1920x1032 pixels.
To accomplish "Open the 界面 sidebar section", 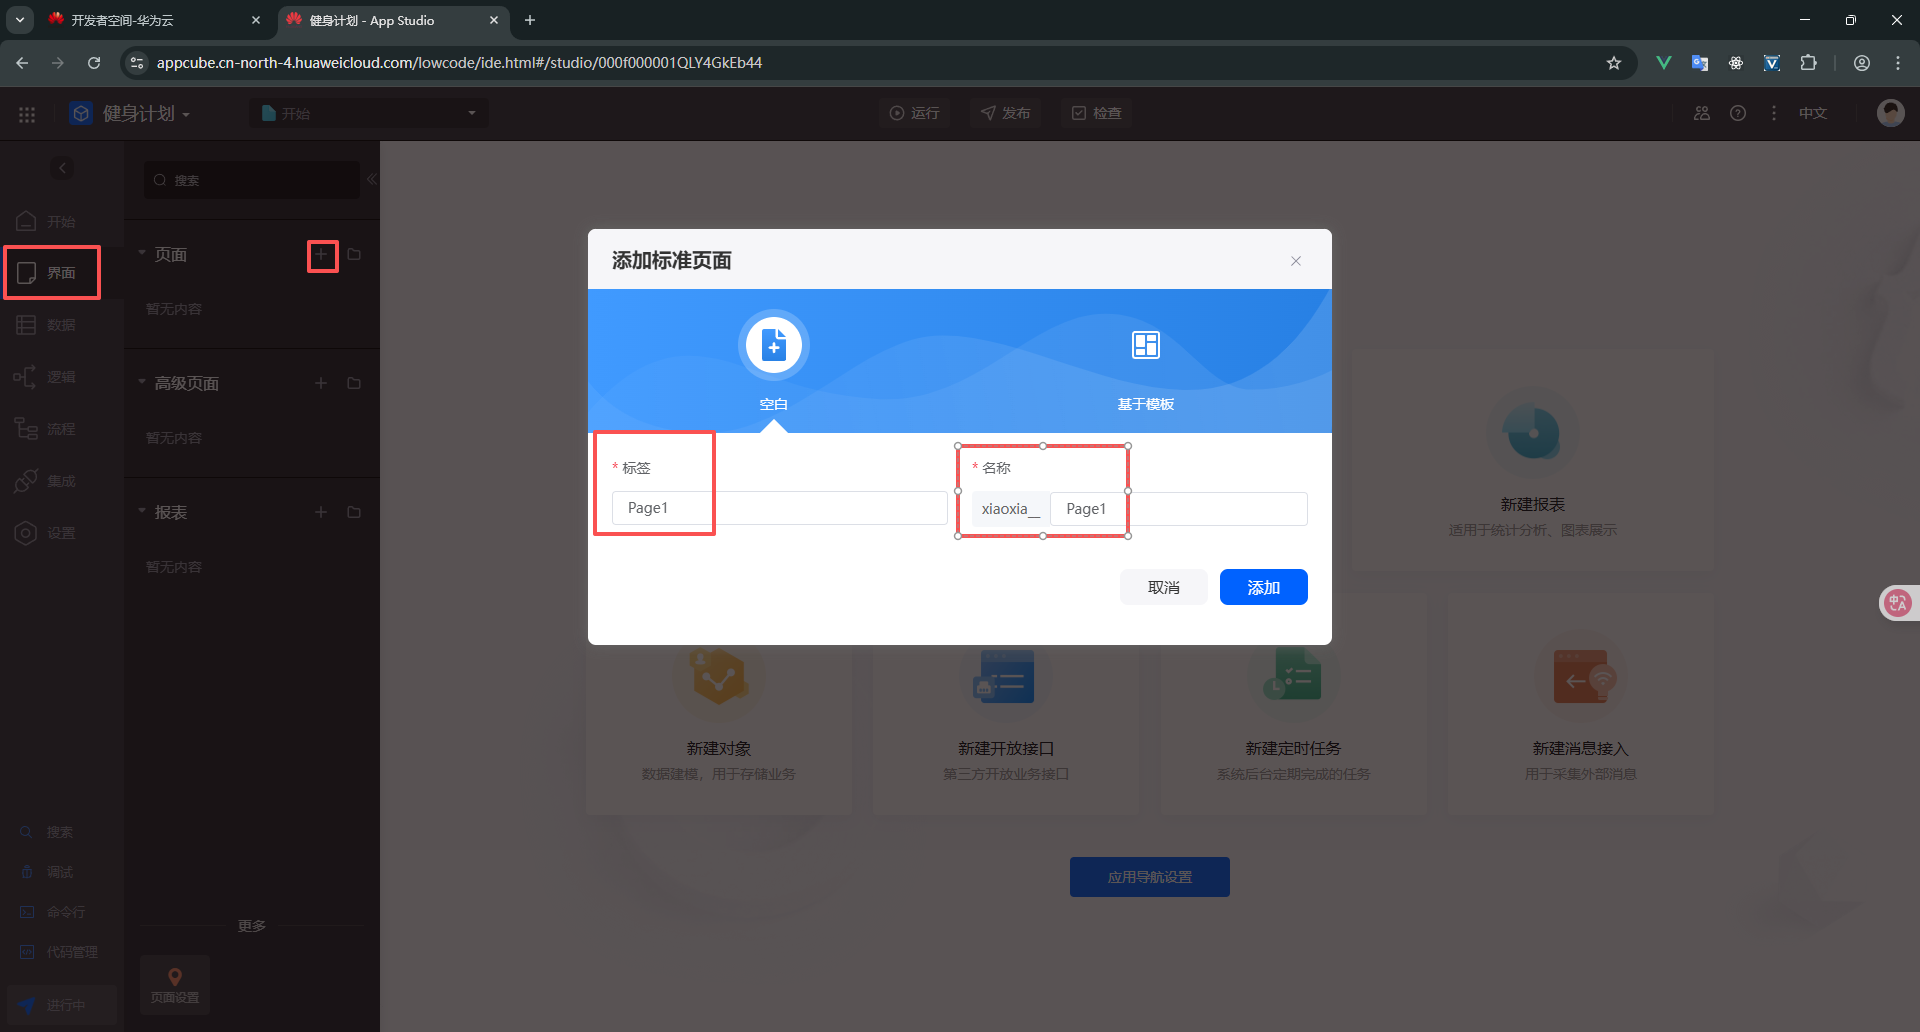I will click(52, 273).
